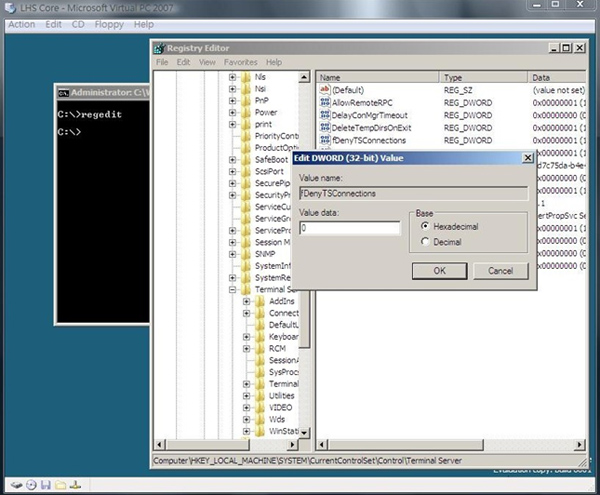
Task: Select the DeleteTempDirsOnExit entry icon
Action: [324, 128]
